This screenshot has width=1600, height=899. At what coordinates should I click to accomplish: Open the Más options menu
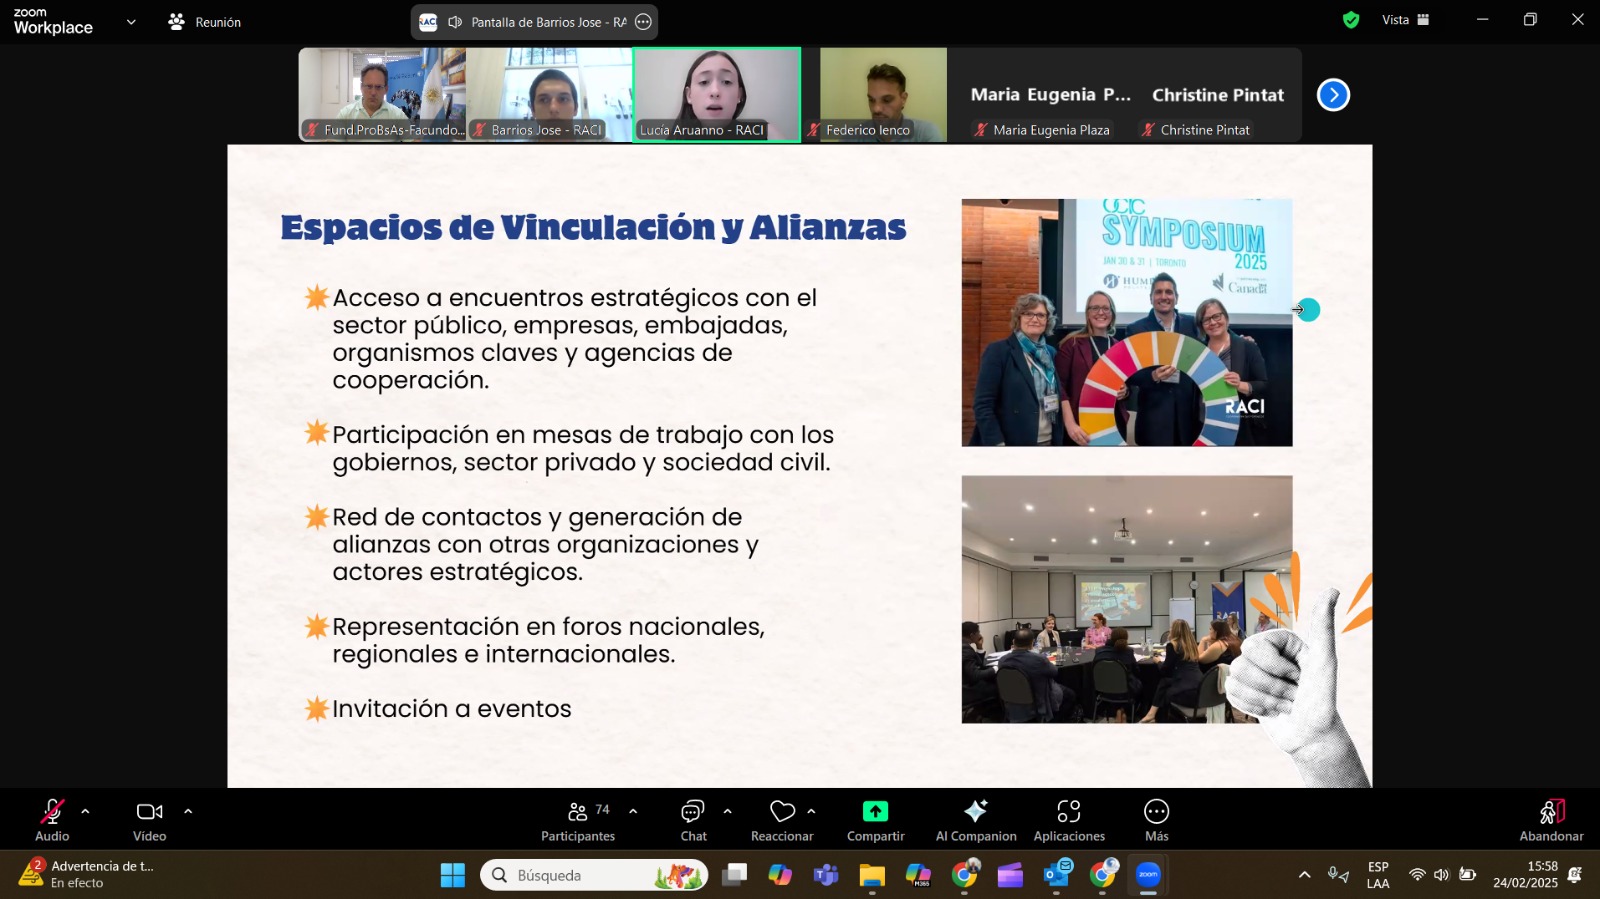(x=1156, y=820)
